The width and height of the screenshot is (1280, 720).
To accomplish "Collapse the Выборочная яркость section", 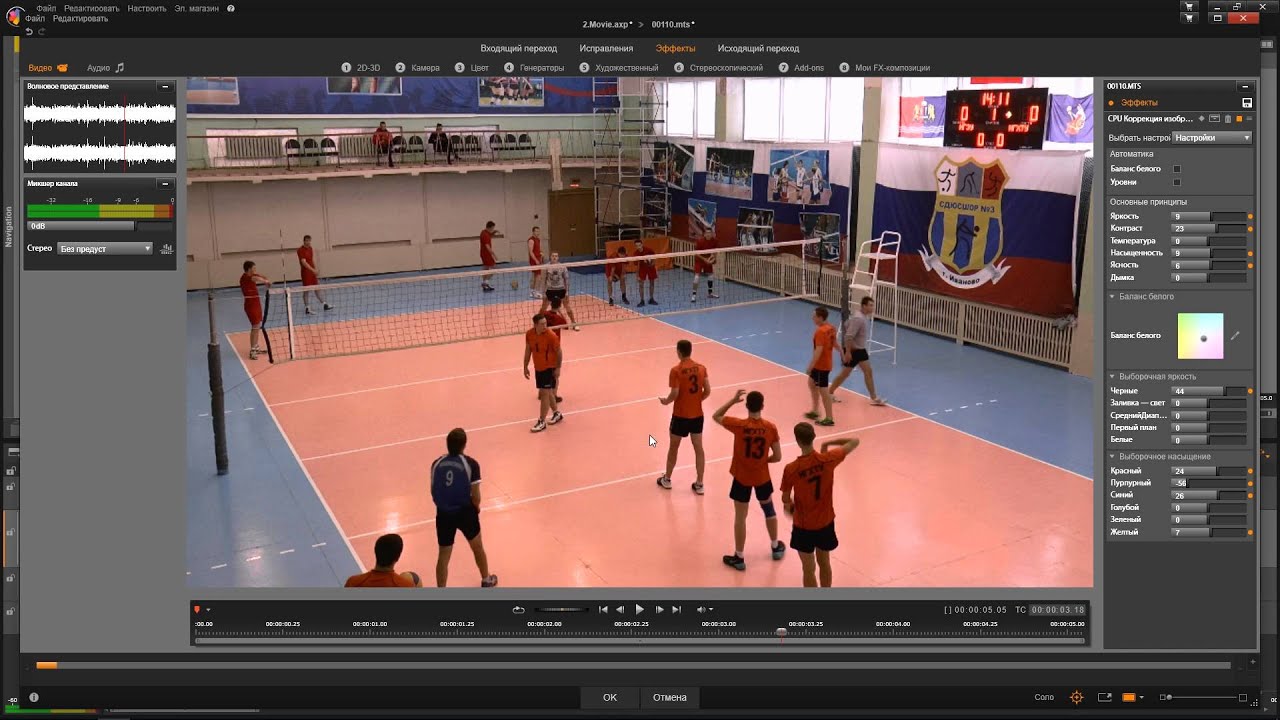I will click(1112, 377).
